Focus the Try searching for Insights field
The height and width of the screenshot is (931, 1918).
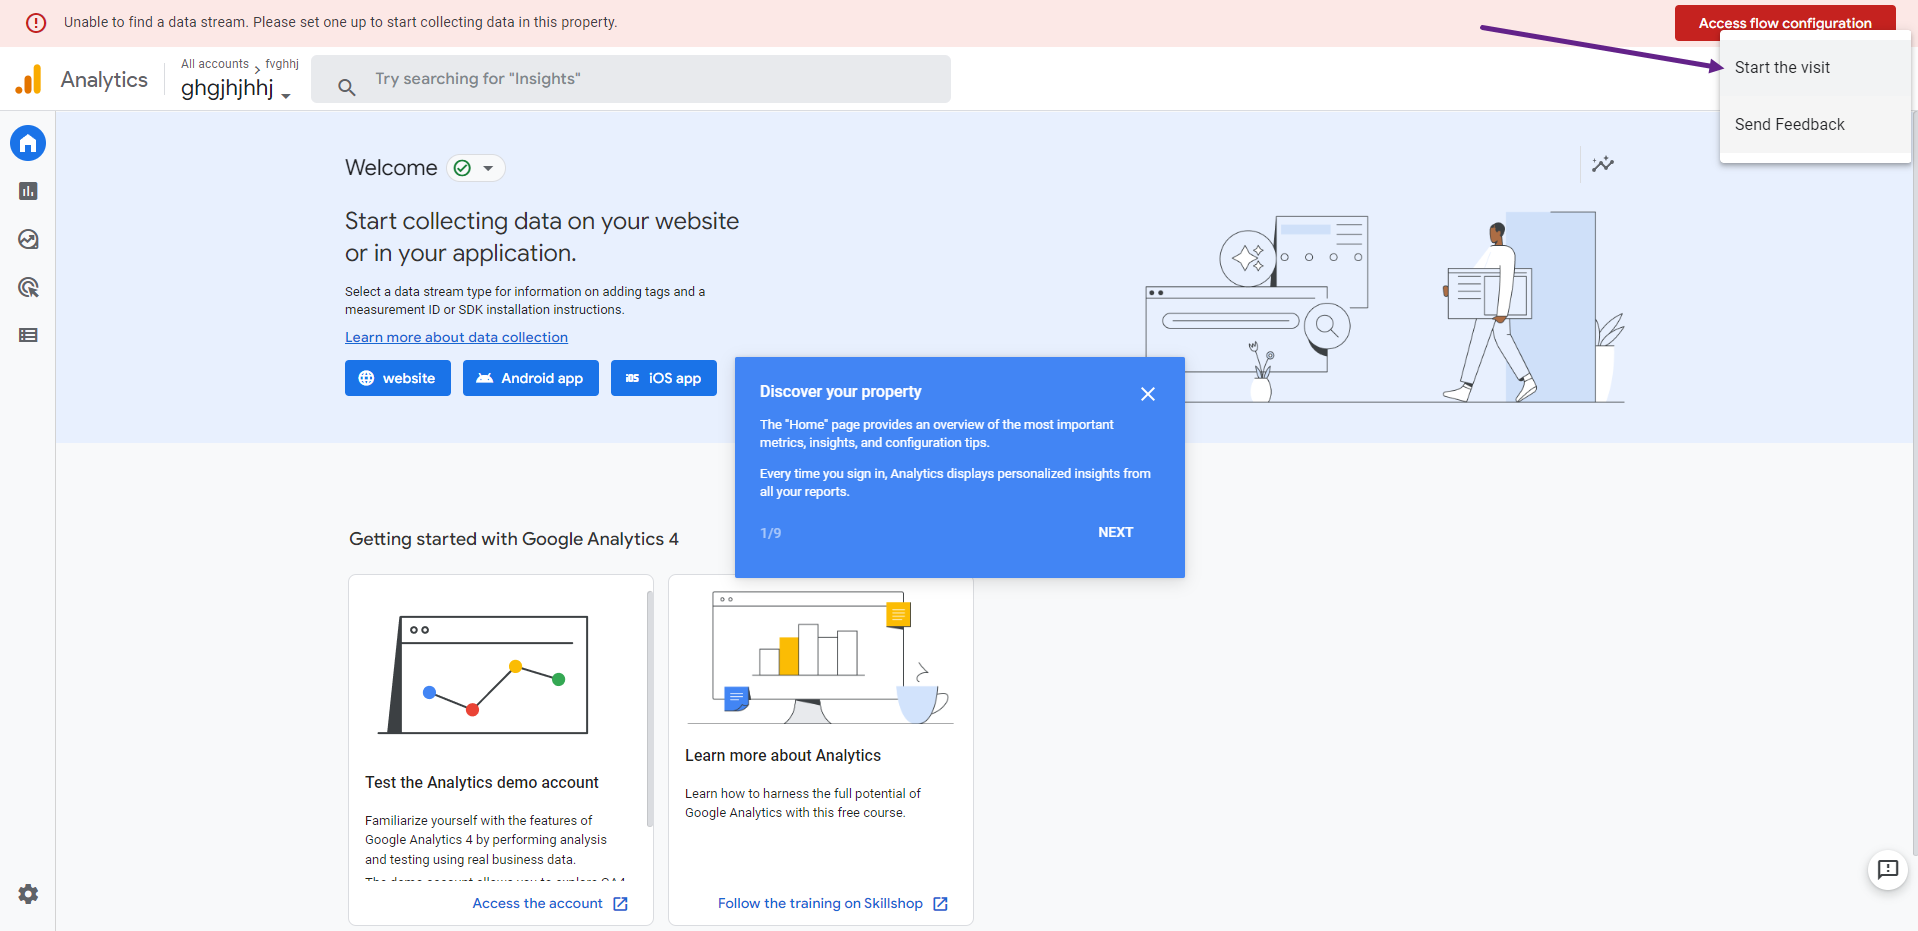[631, 79]
